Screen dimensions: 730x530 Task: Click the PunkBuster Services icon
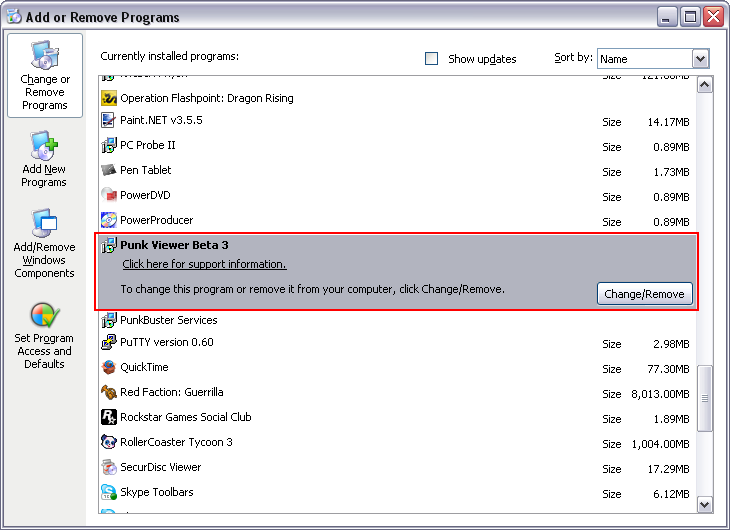pos(109,320)
